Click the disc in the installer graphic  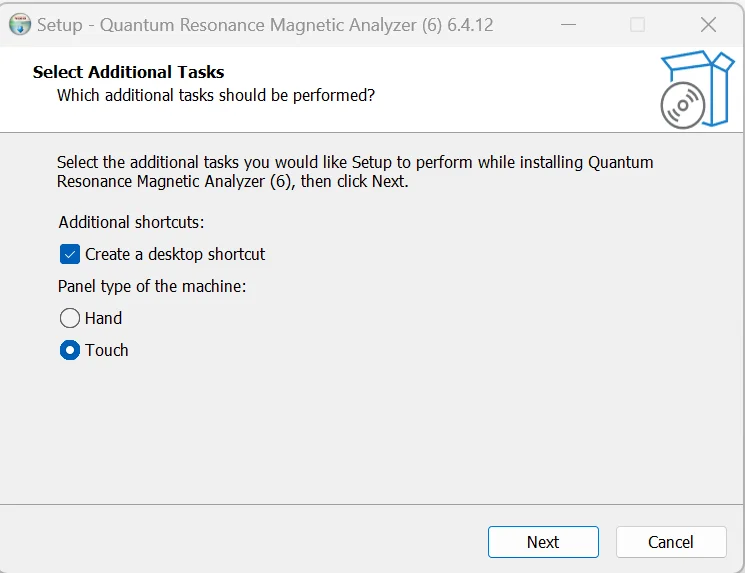point(683,105)
